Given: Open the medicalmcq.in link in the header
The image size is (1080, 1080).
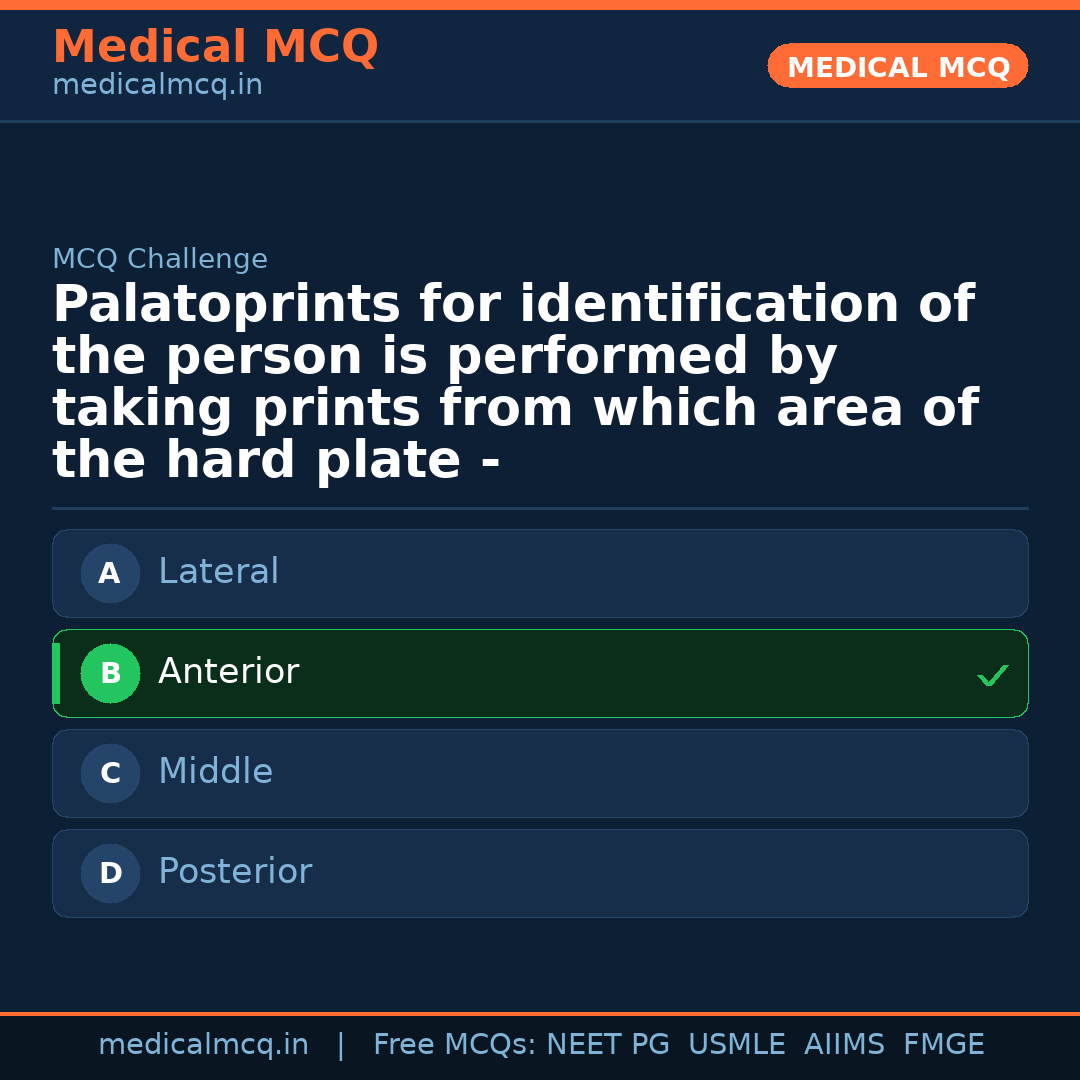Looking at the screenshot, I should click(x=156, y=84).
